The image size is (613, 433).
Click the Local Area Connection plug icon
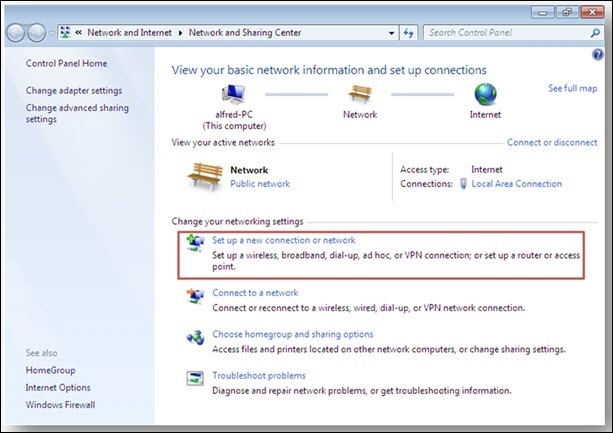(x=463, y=184)
